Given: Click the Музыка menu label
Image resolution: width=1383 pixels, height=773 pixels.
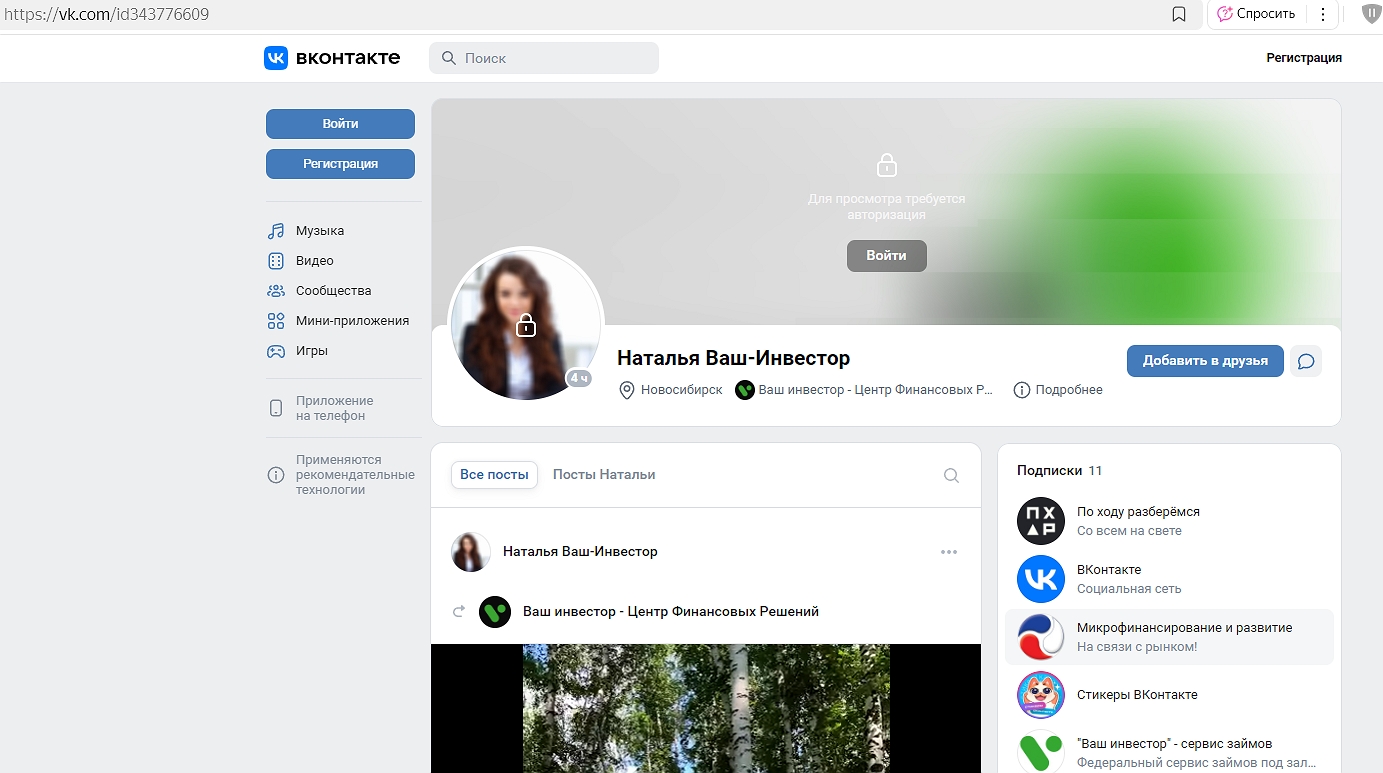Looking at the screenshot, I should [320, 231].
